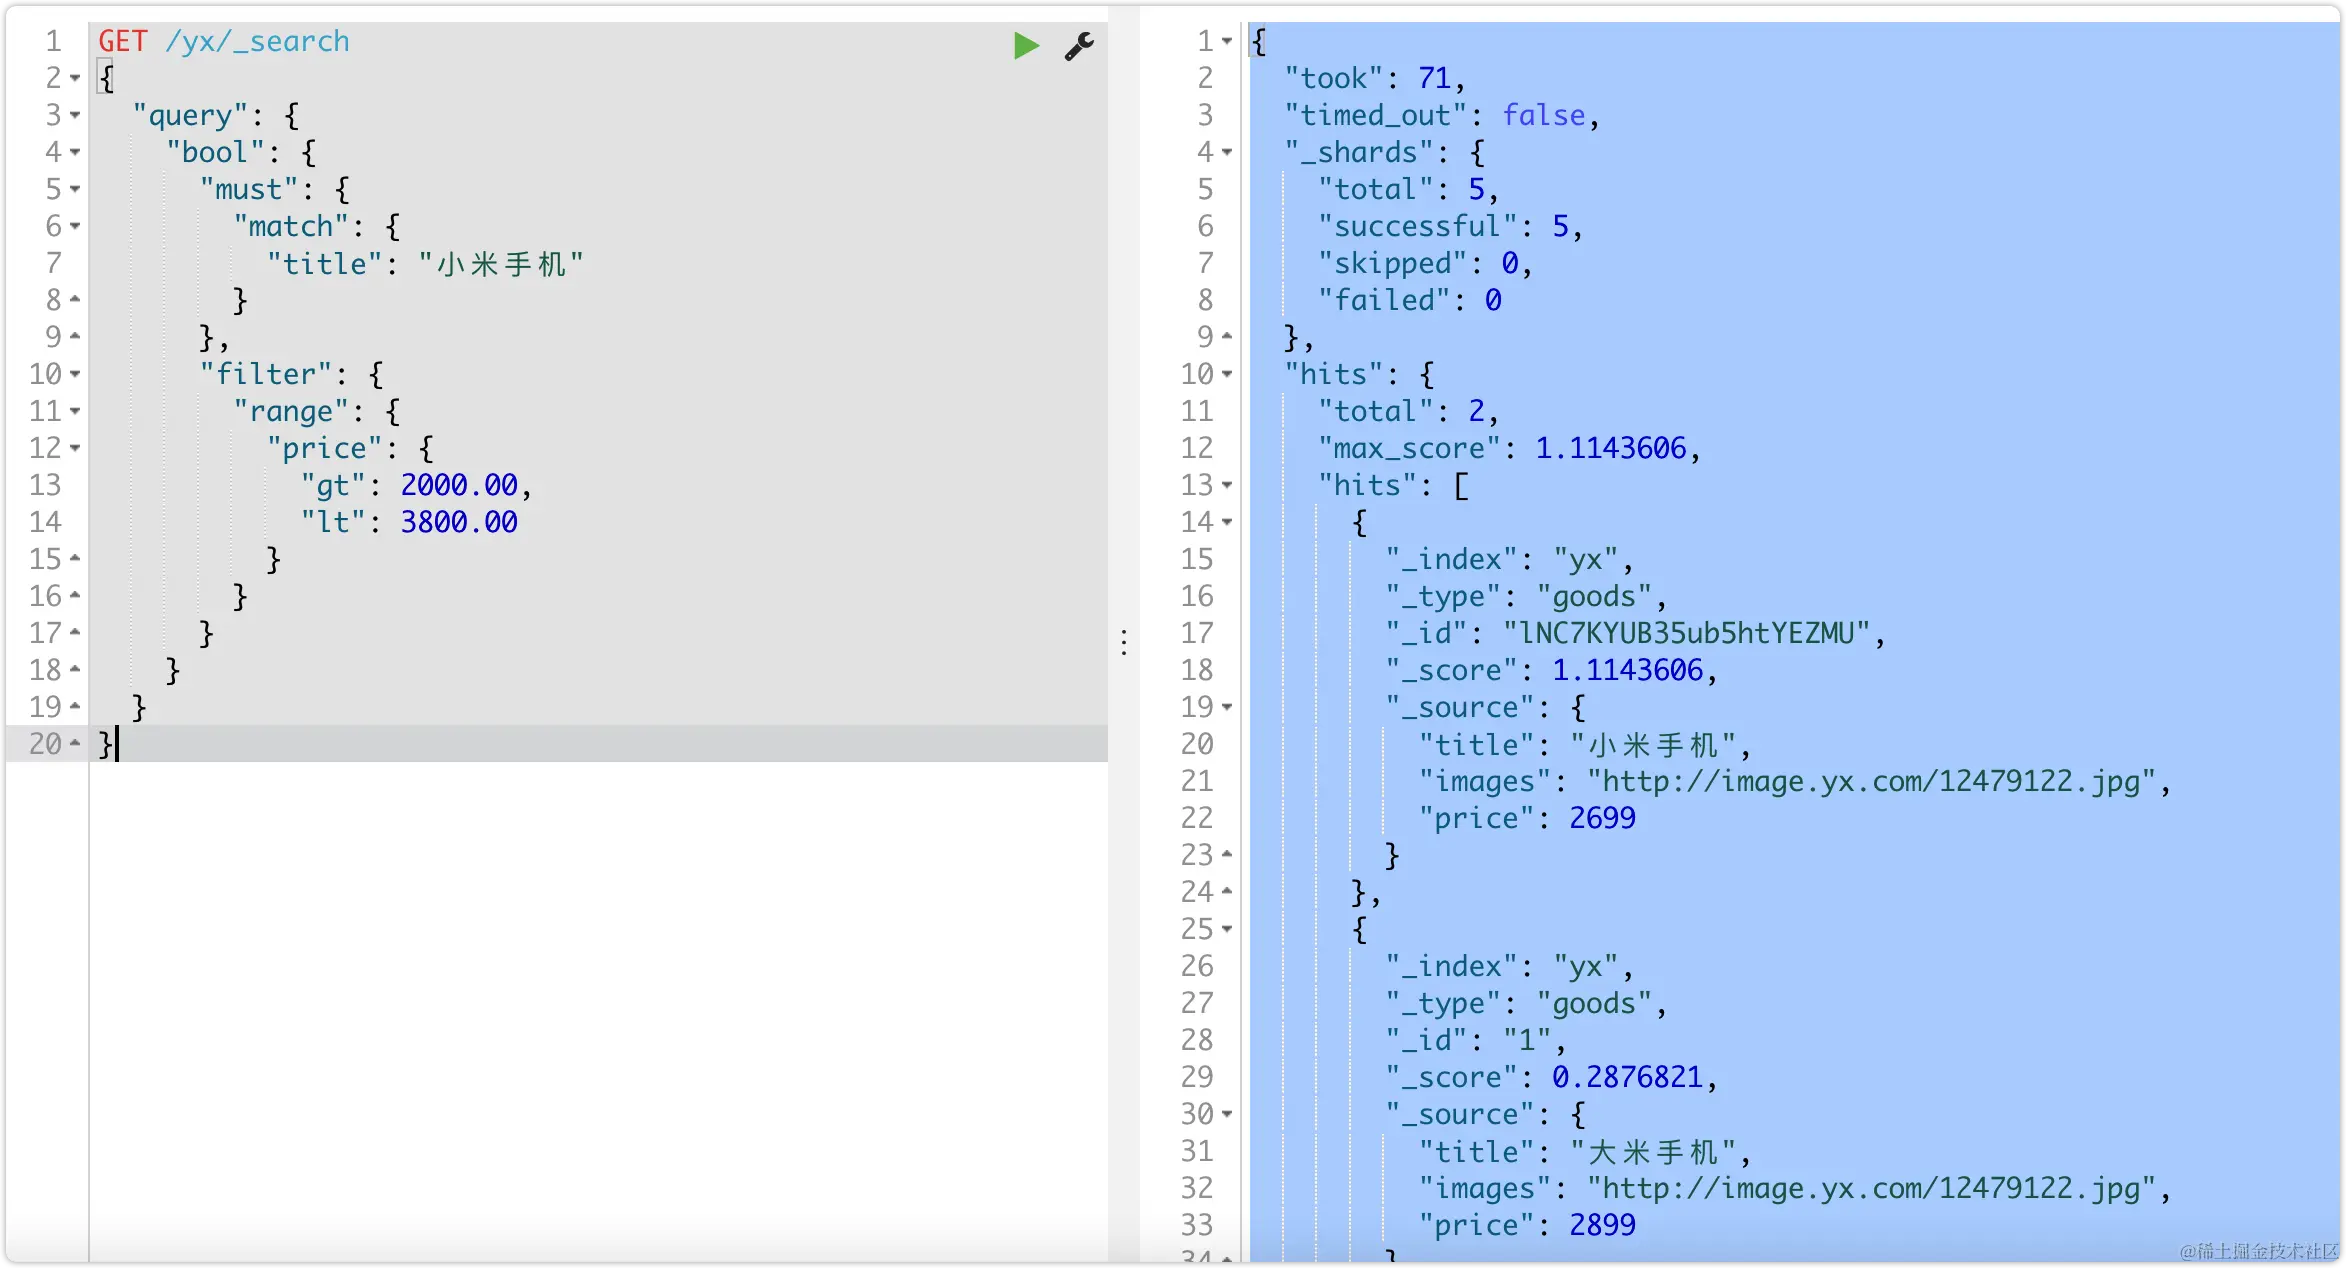Fold the response "hits" object at line 10
Screen dimensions: 2346x1268
coord(1227,375)
